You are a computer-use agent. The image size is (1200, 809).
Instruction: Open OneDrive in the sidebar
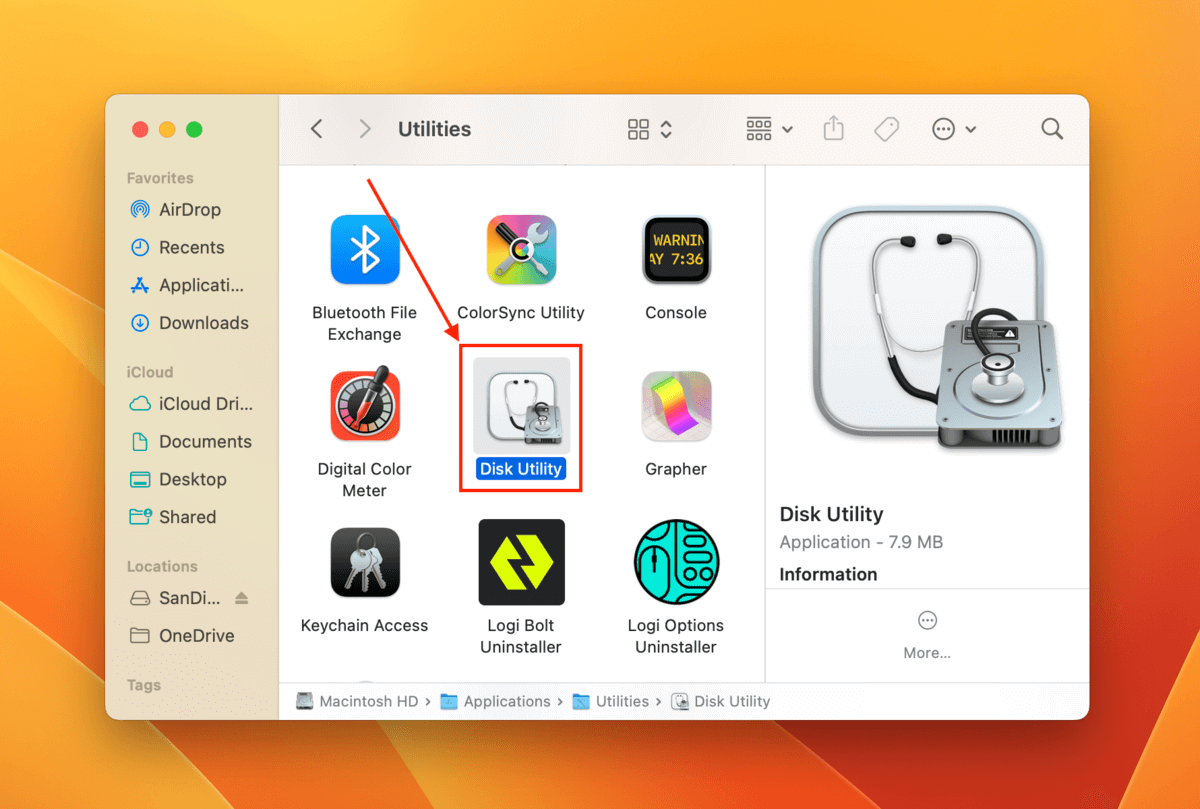(183, 636)
